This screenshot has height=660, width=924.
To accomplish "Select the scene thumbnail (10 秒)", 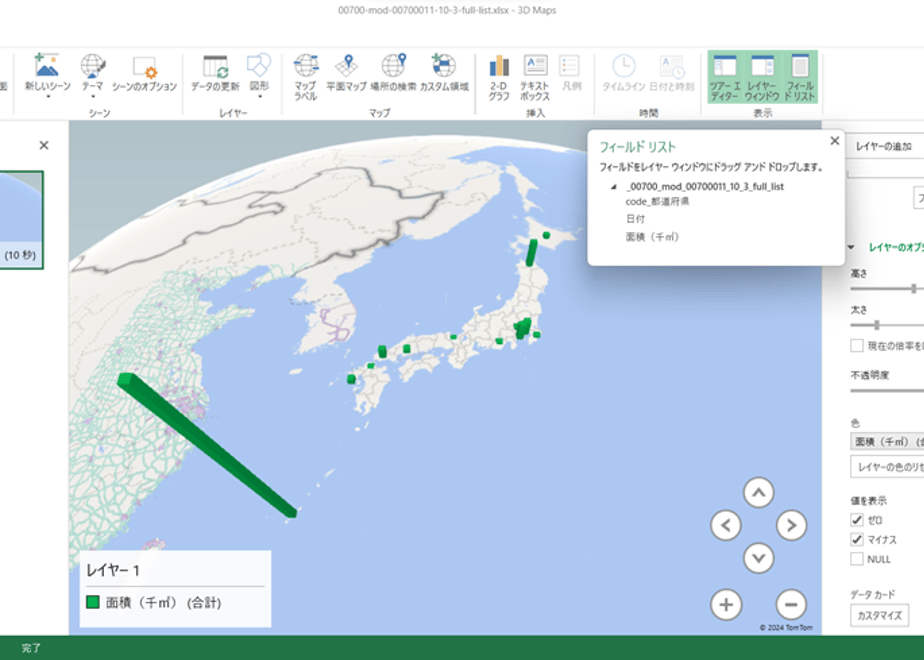I will point(21,220).
